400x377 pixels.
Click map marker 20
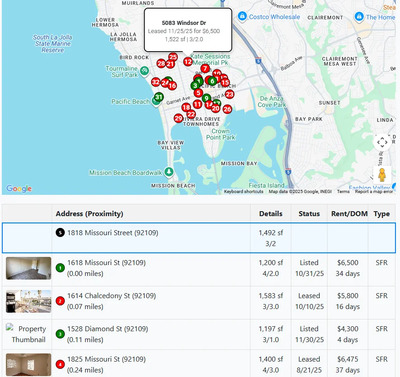click(216, 108)
